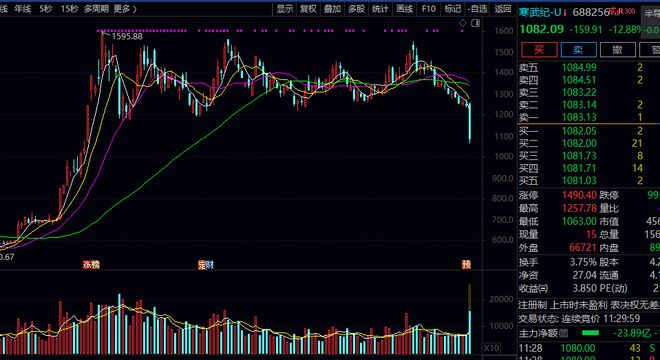Toggle the panel icon beside the diamond
This screenshot has width=660, height=360.
tap(475, 23)
